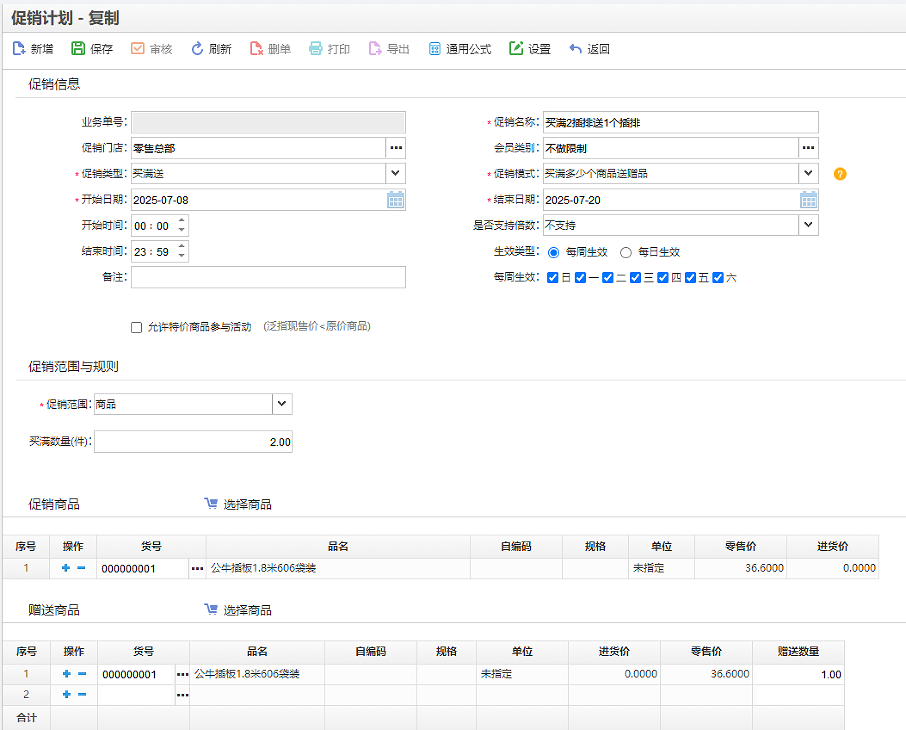Open calendar for 开始日期
Viewport: 906px width, 730px height.
pyautogui.click(x=395, y=200)
